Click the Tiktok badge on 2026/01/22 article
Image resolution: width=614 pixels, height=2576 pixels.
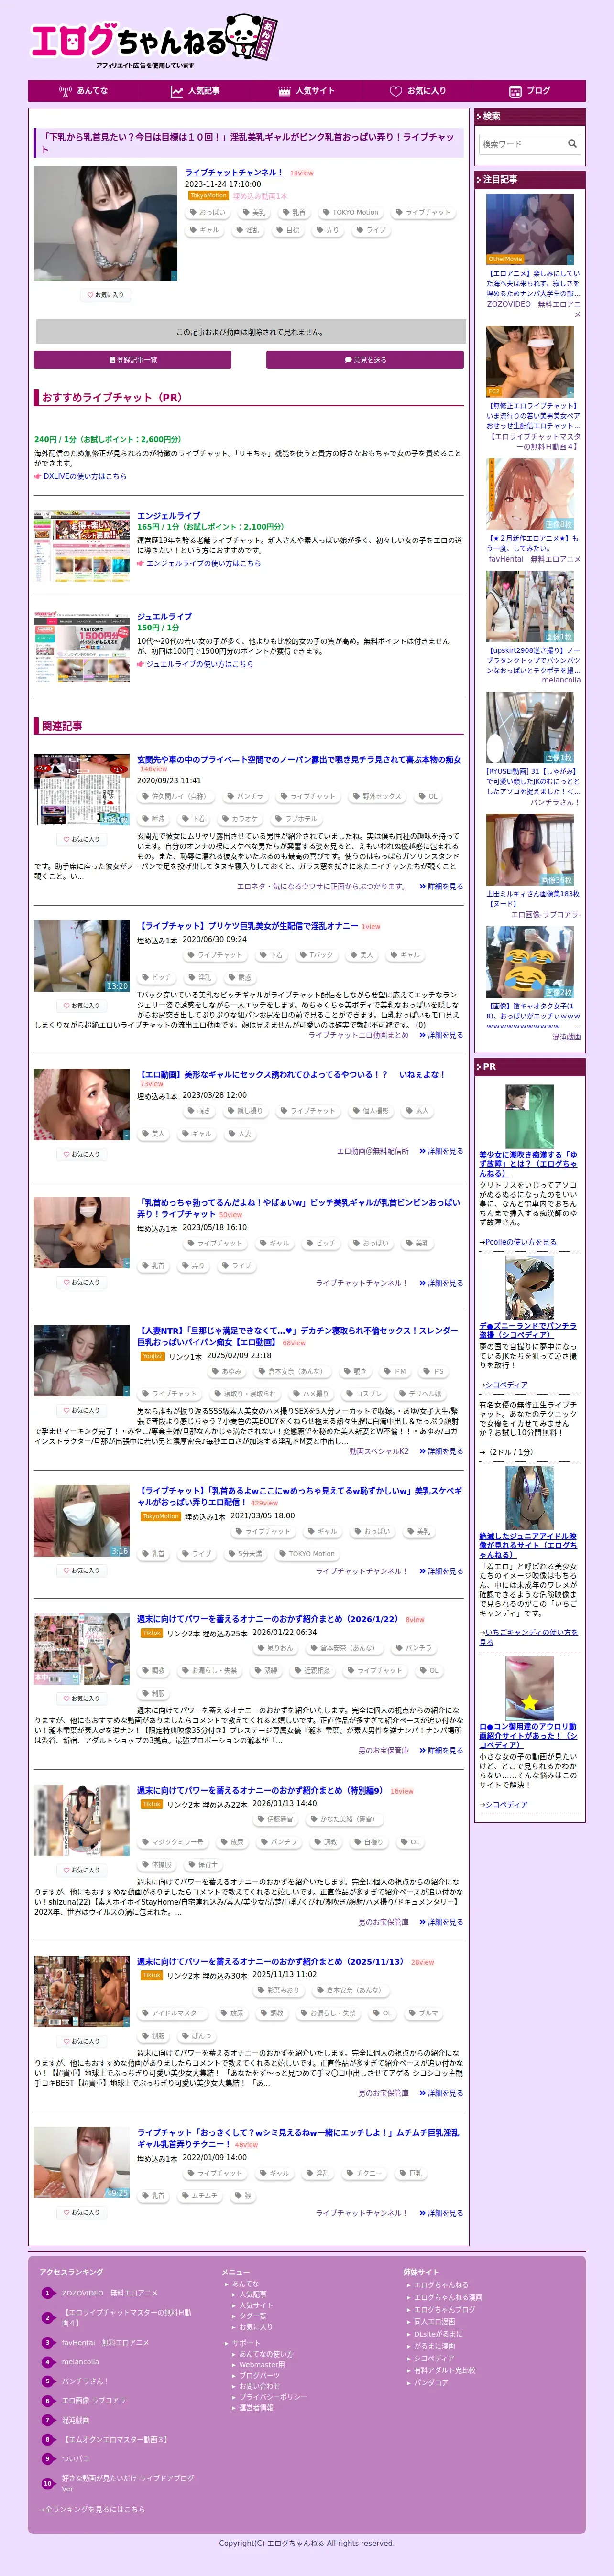click(151, 1633)
